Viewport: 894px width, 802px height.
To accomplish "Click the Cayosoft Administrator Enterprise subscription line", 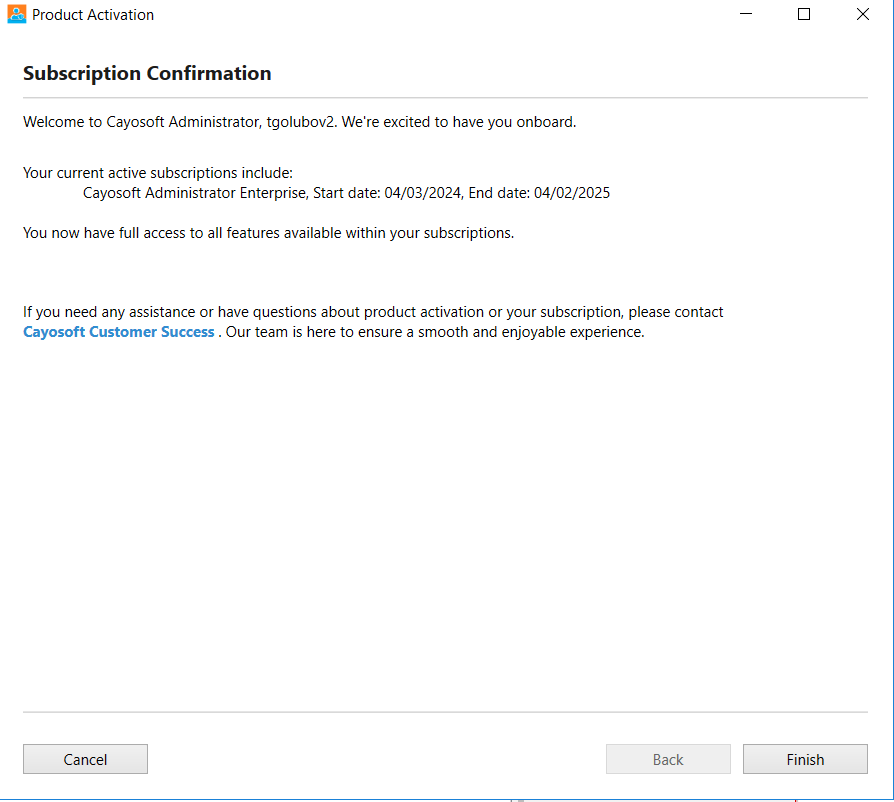I will [x=346, y=193].
